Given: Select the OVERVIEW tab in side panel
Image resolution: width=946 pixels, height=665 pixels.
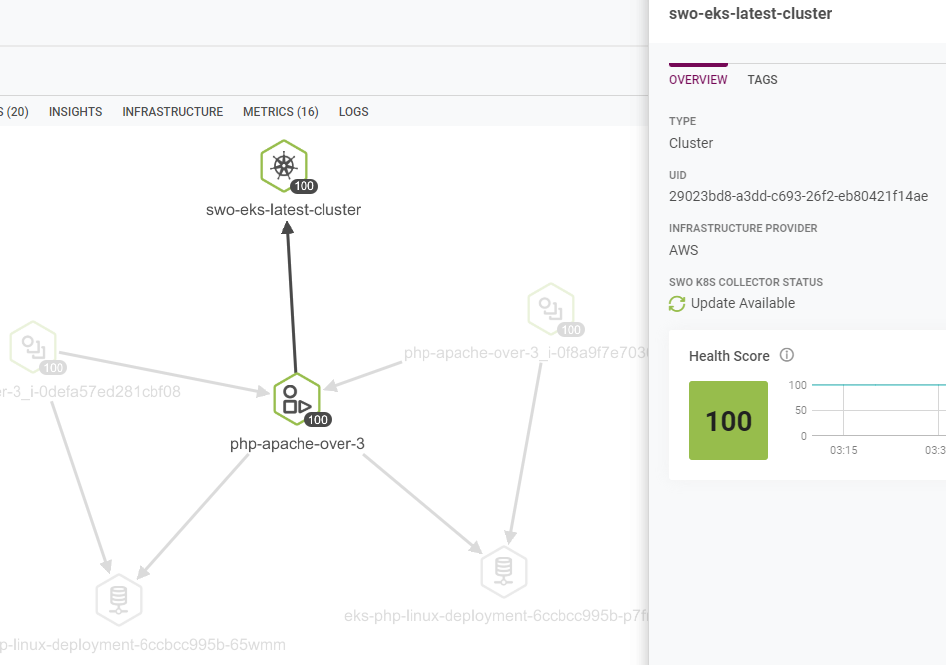Looking at the screenshot, I should coord(698,80).
